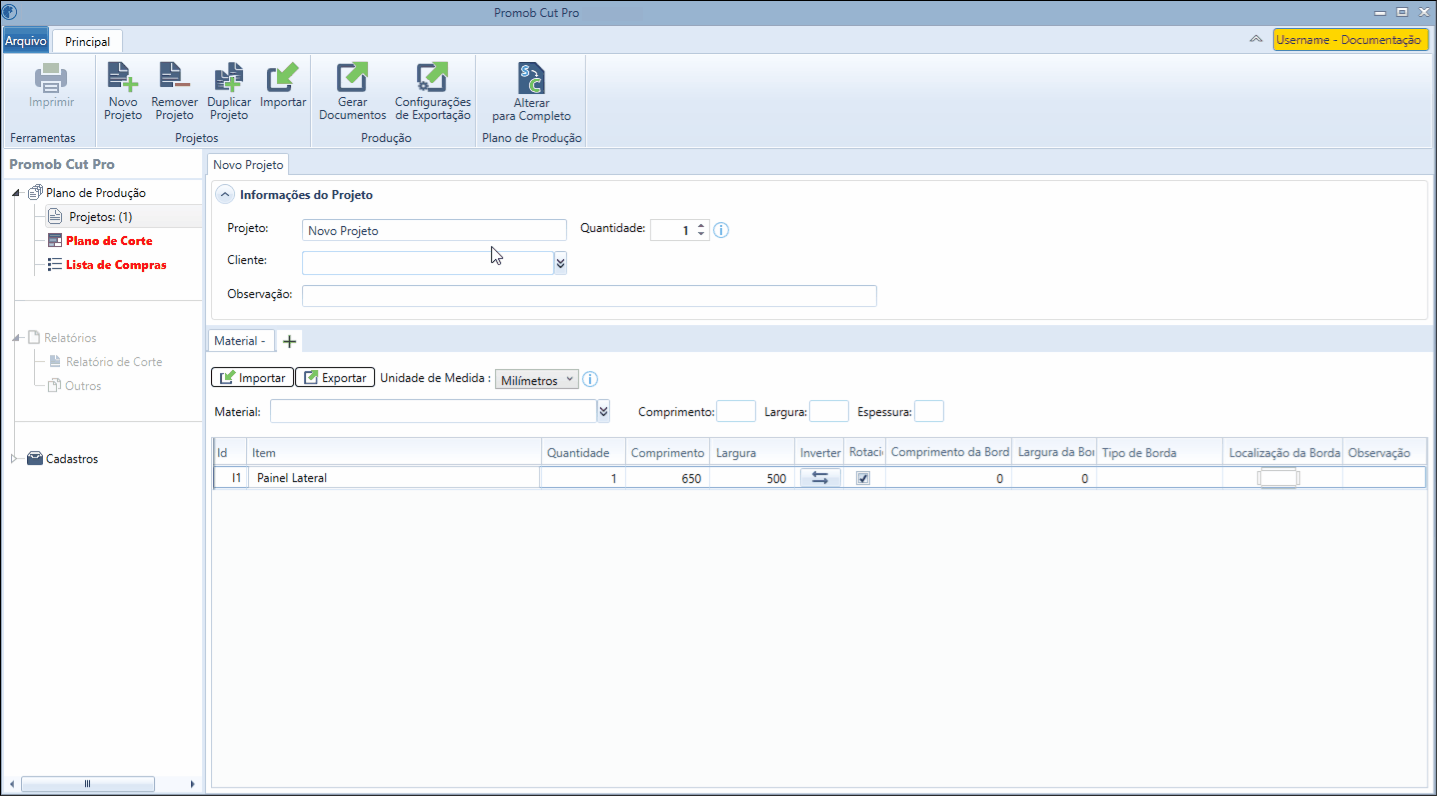Select the Novo Projeto document tab
Viewport: 1437px width, 796px height.
coord(248,164)
